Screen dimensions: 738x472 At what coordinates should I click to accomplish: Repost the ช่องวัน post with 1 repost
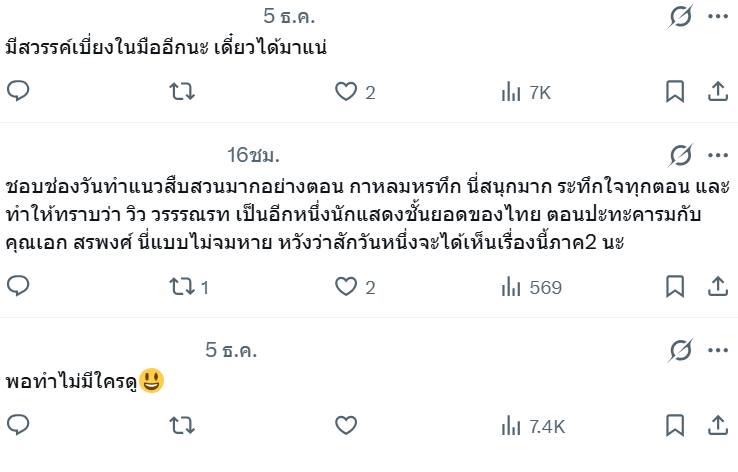[x=181, y=287]
